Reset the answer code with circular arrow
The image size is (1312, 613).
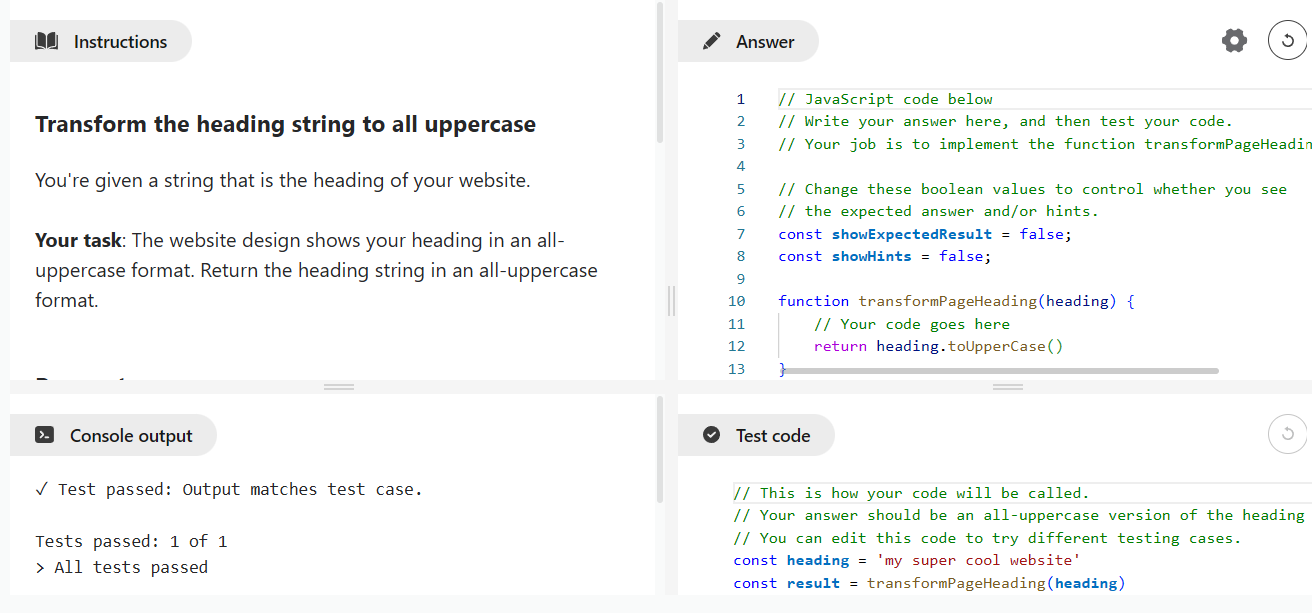pyautogui.click(x=1288, y=41)
